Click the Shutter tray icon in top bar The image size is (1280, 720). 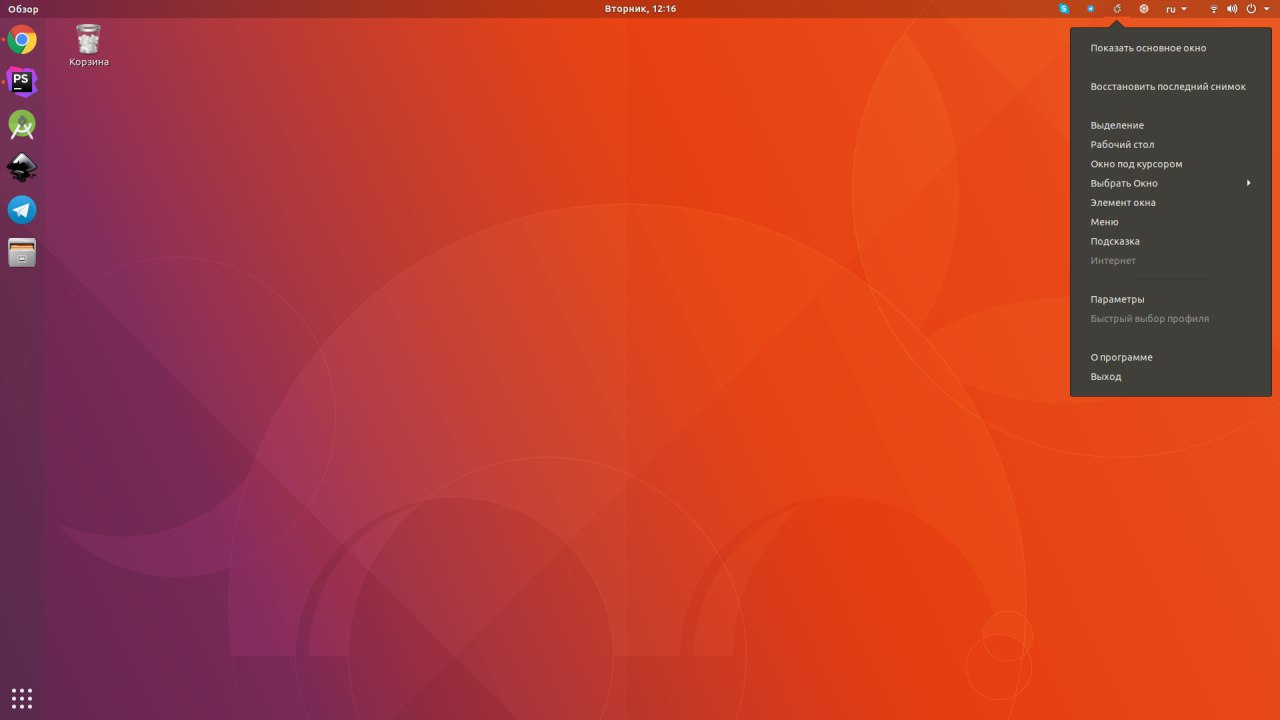(1117, 9)
